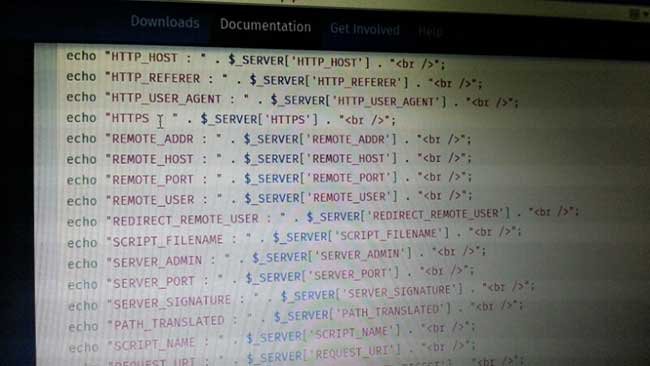Open the Downloads navigation item
The image size is (650, 366).
point(165,22)
